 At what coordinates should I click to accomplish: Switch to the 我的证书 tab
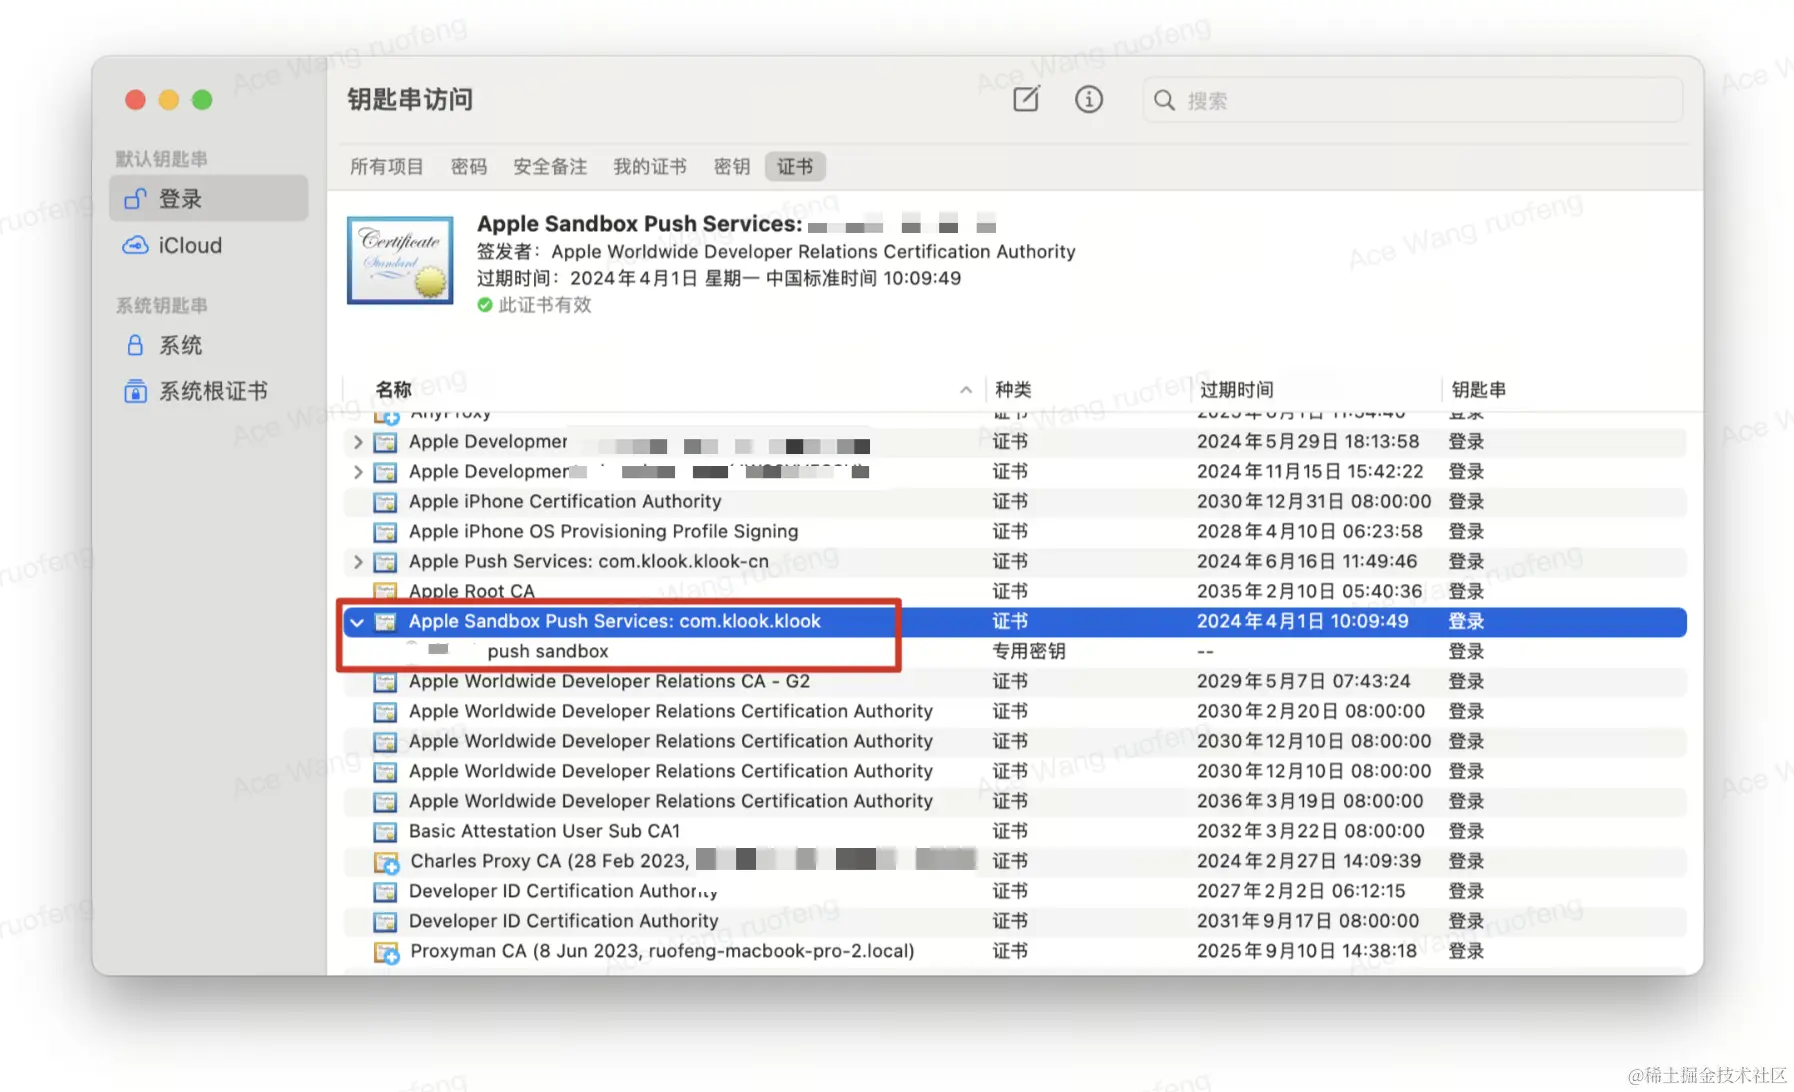[650, 167]
